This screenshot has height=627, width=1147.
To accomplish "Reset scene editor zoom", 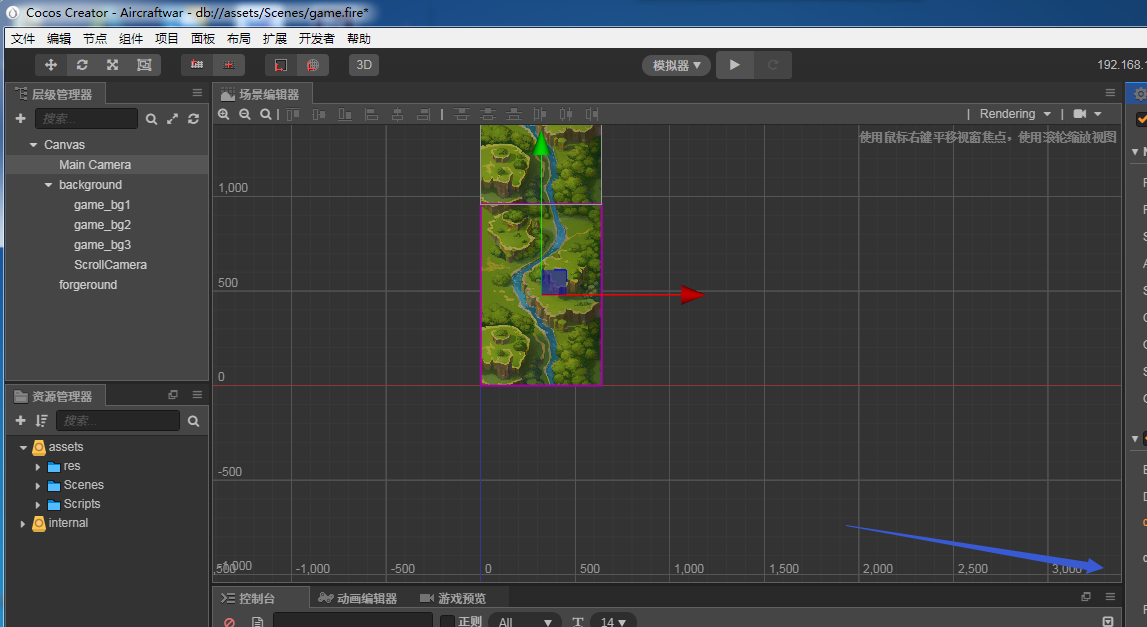I will [x=266, y=114].
